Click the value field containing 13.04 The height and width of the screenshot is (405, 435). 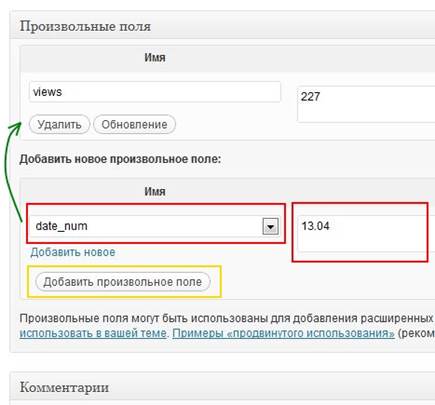pyautogui.click(x=366, y=233)
